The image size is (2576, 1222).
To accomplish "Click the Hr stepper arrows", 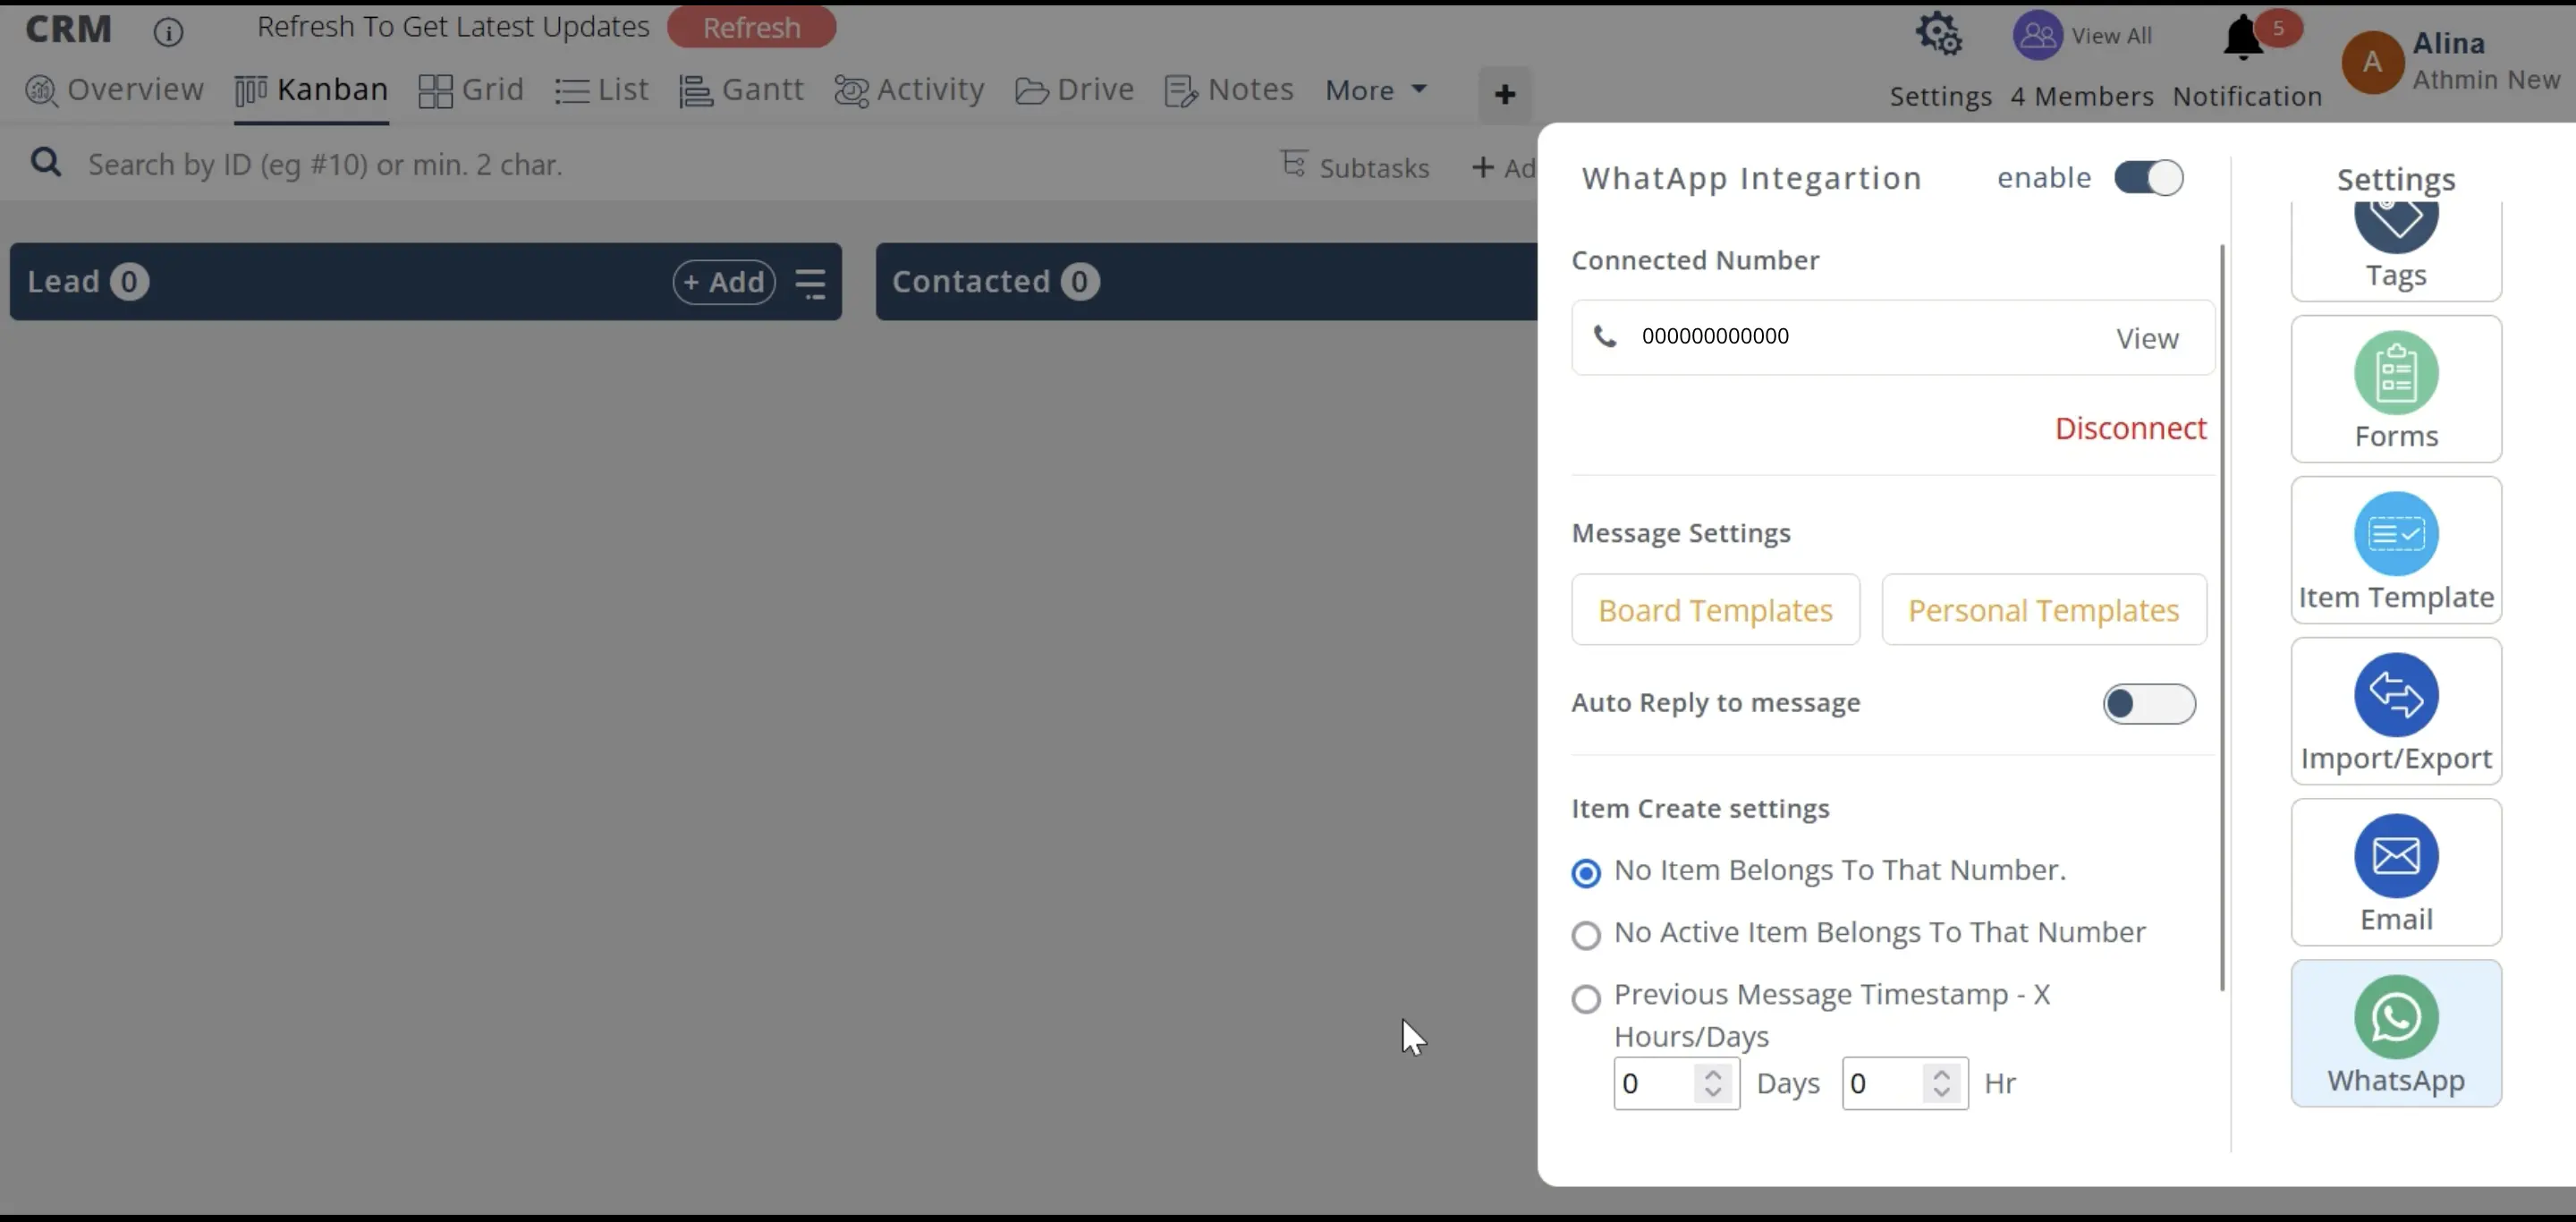I will click(x=1941, y=1083).
